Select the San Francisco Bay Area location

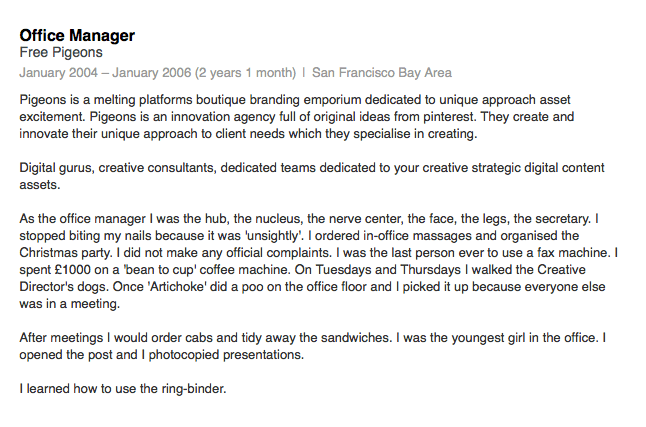382,72
